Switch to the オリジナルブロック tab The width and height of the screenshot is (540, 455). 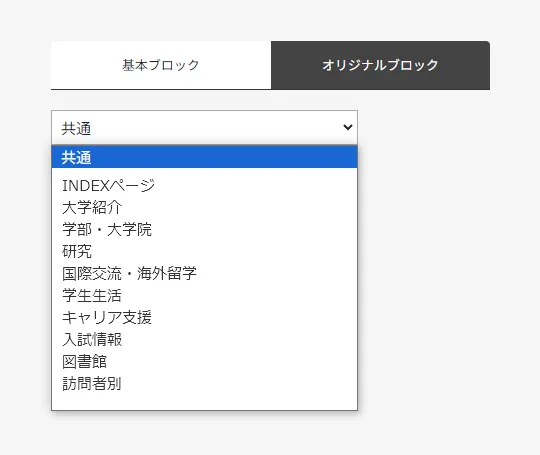click(x=381, y=65)
